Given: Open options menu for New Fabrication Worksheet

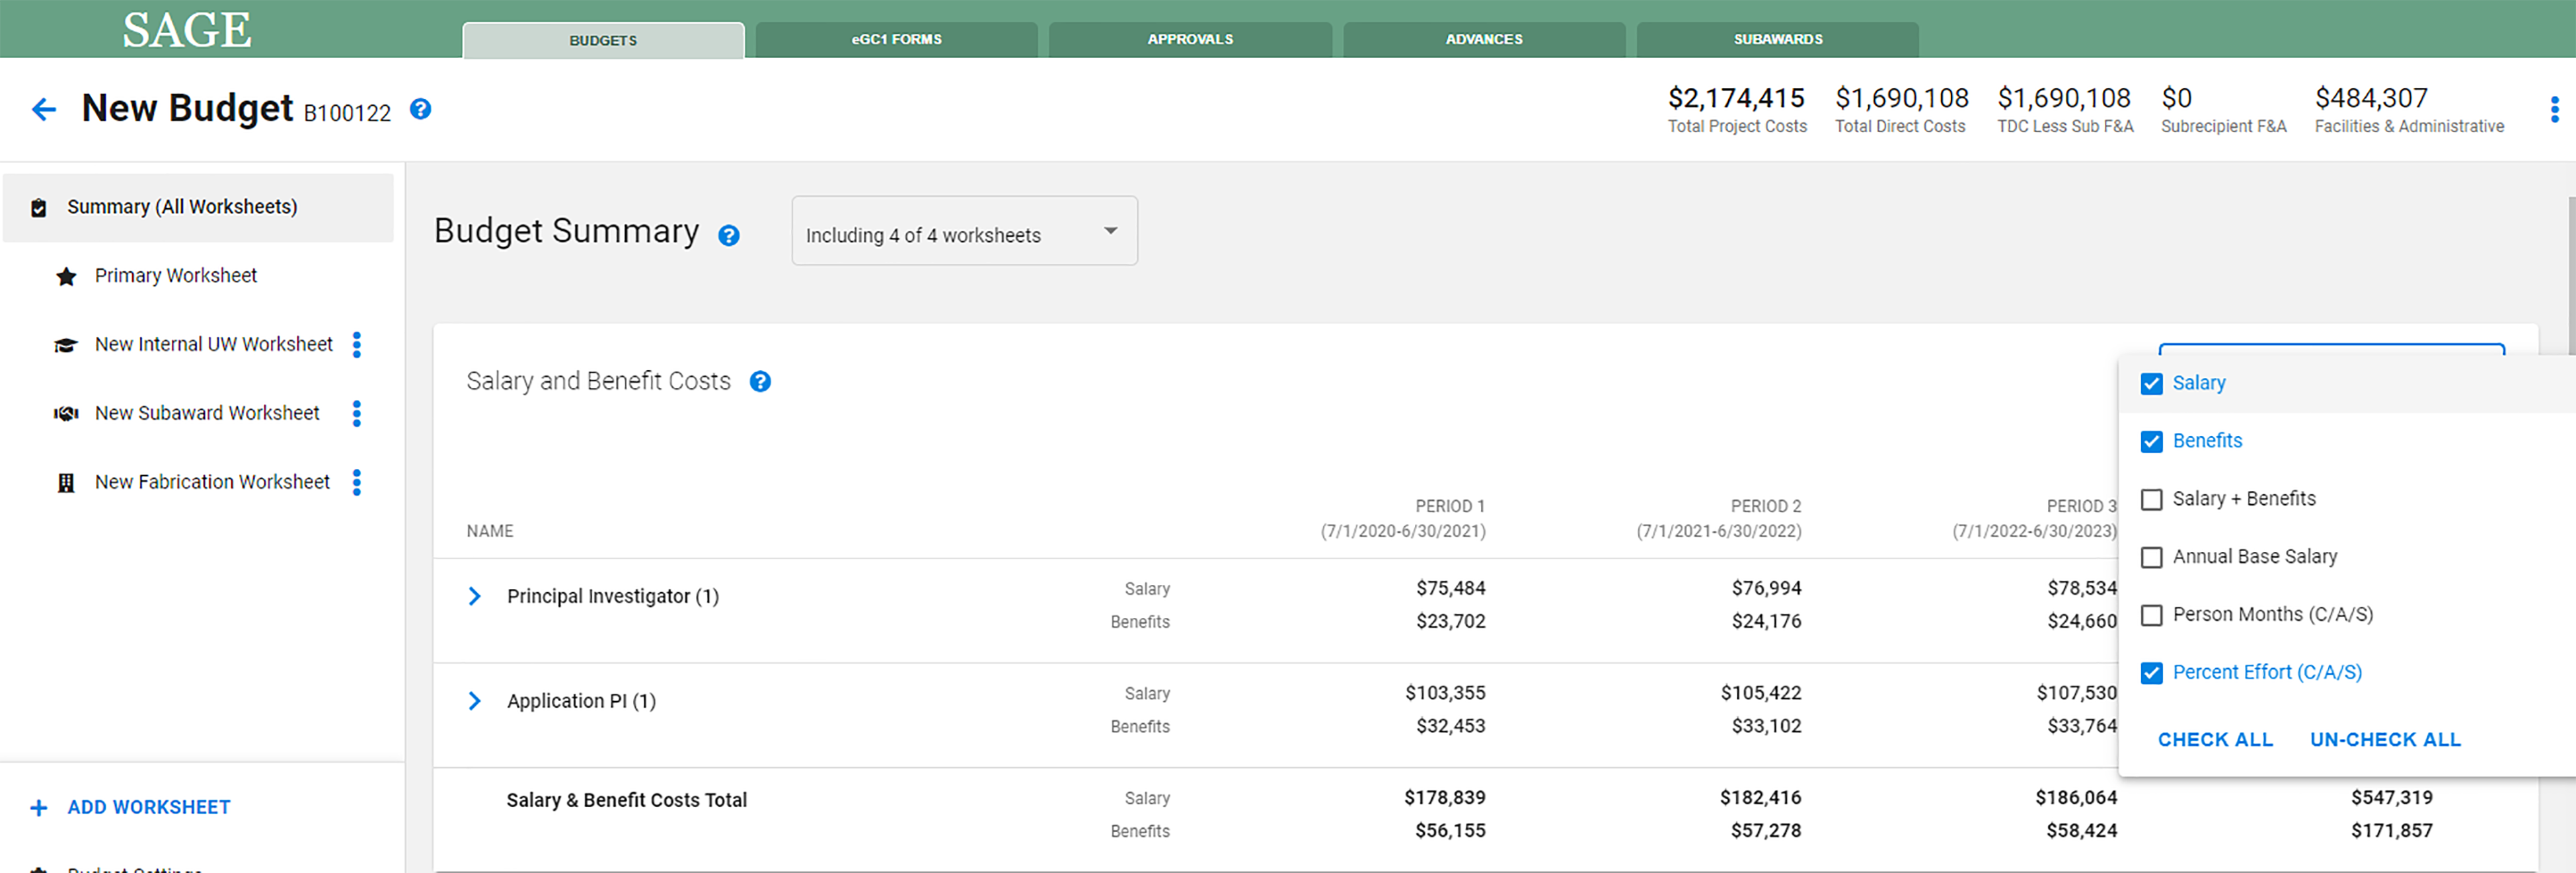Looking at the screenshot, I should (x=357, y=483).
